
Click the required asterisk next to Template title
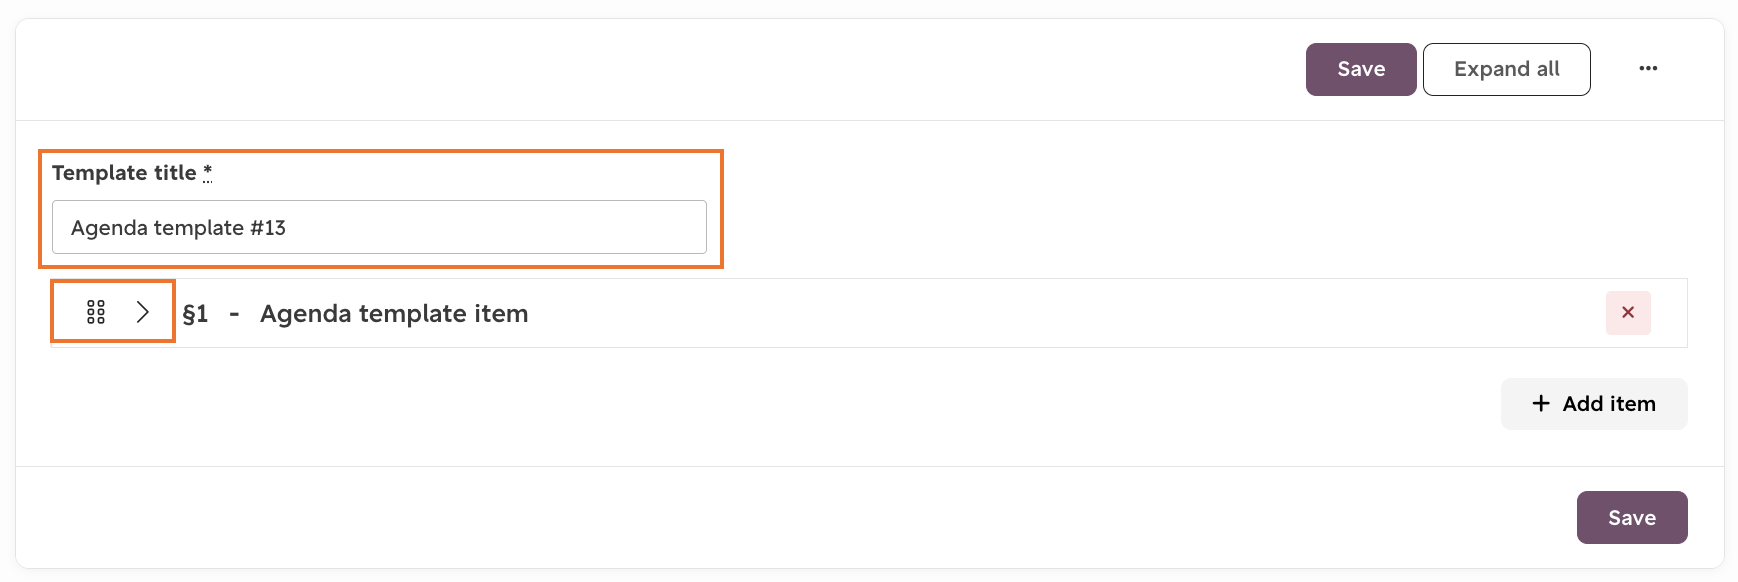(x=207, y=172)
